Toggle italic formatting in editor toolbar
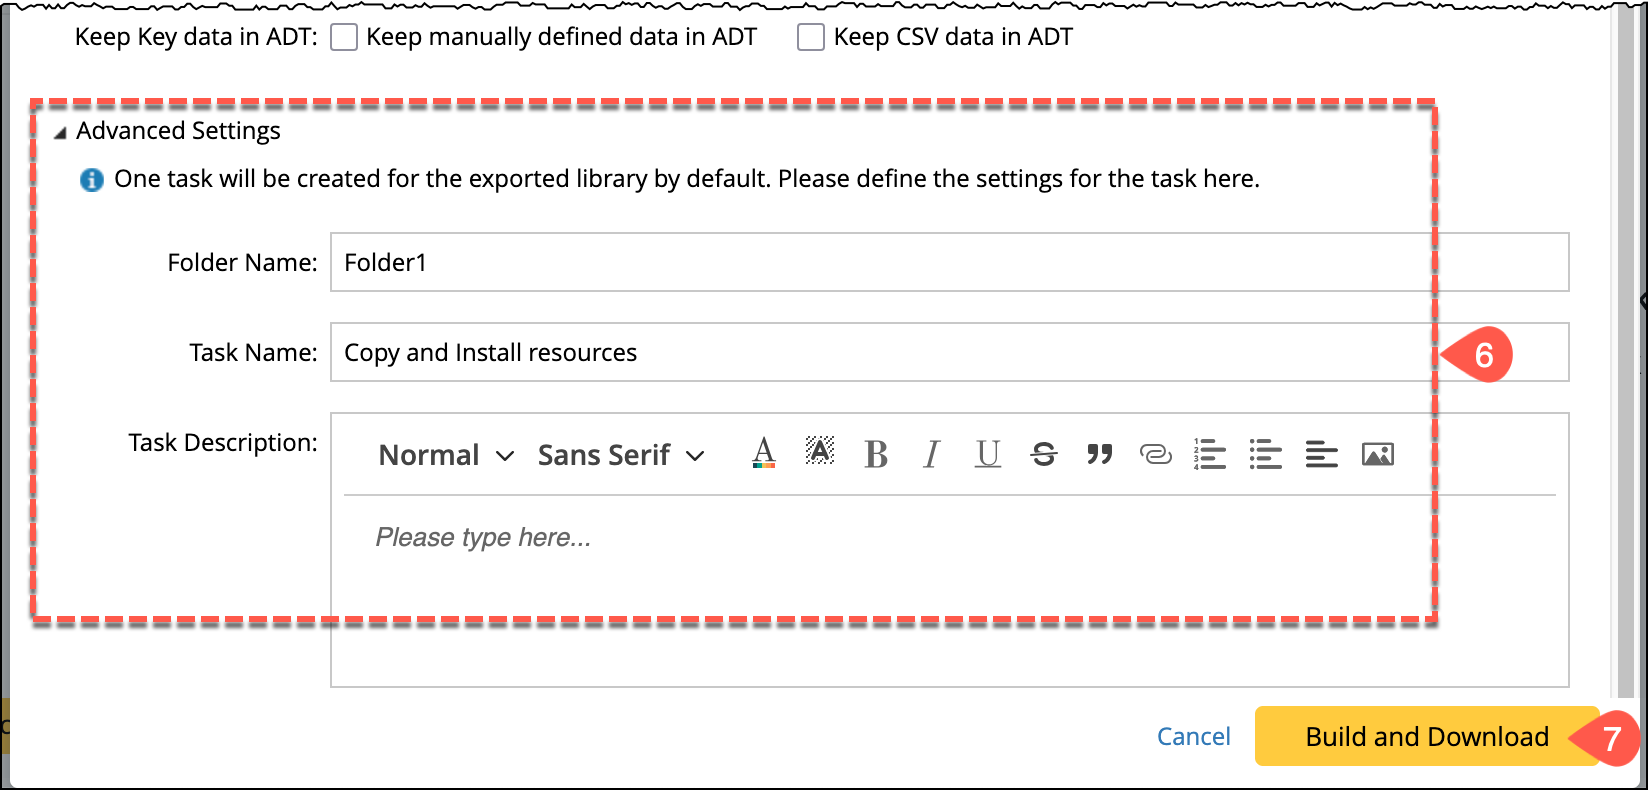 coord(932,455)
